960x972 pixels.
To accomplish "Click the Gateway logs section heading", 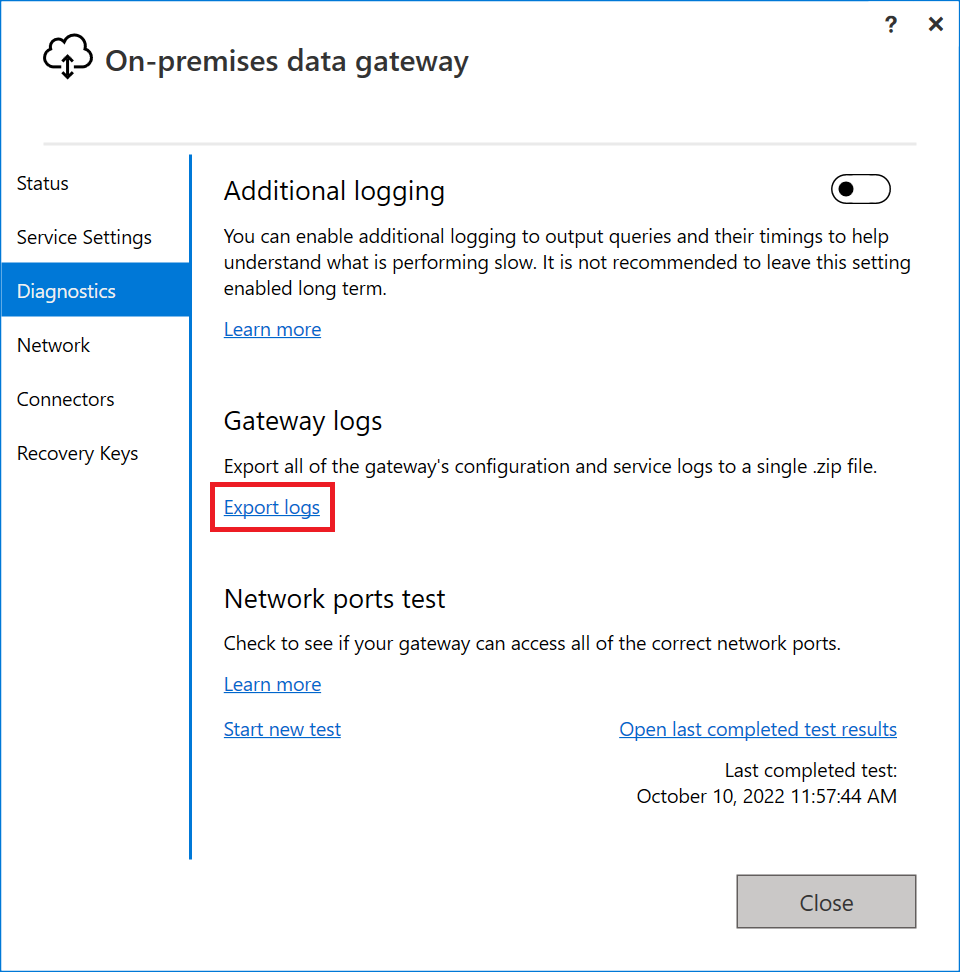I will point(302,421).
